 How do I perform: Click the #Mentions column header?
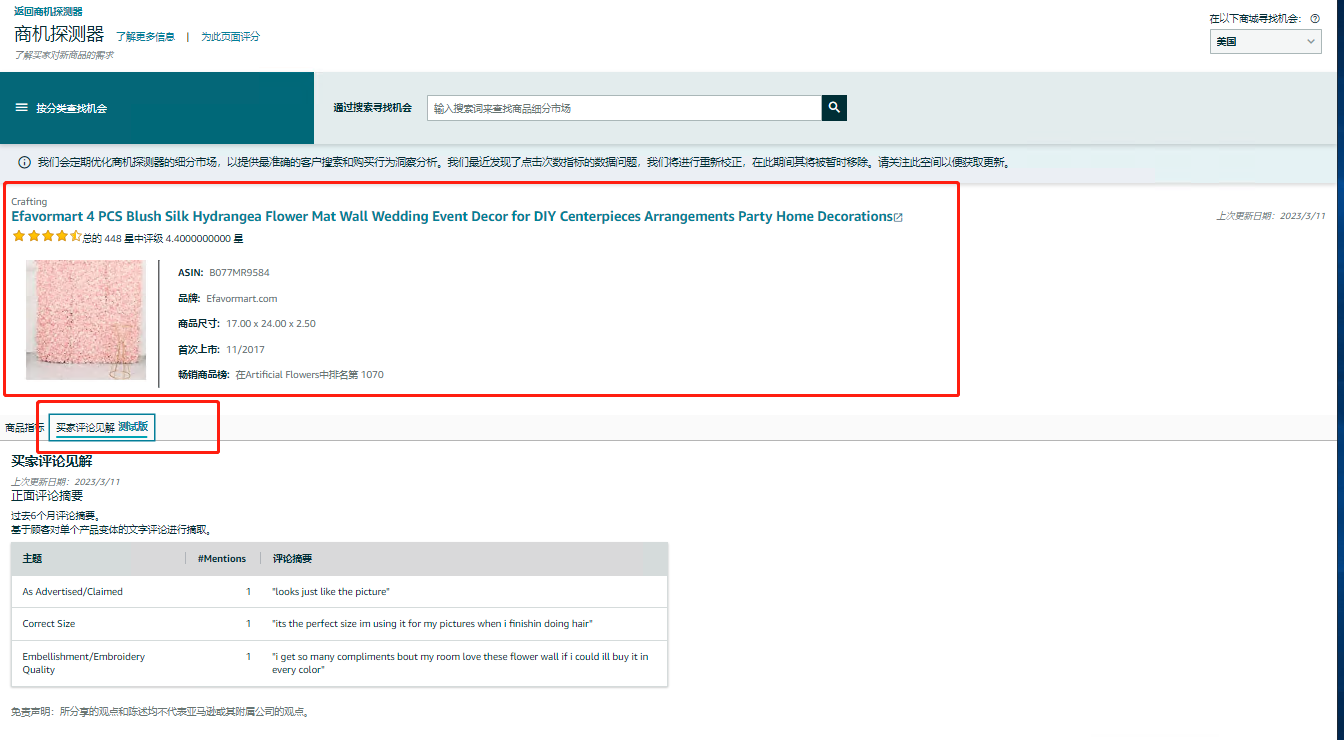[x=222, y=559]
